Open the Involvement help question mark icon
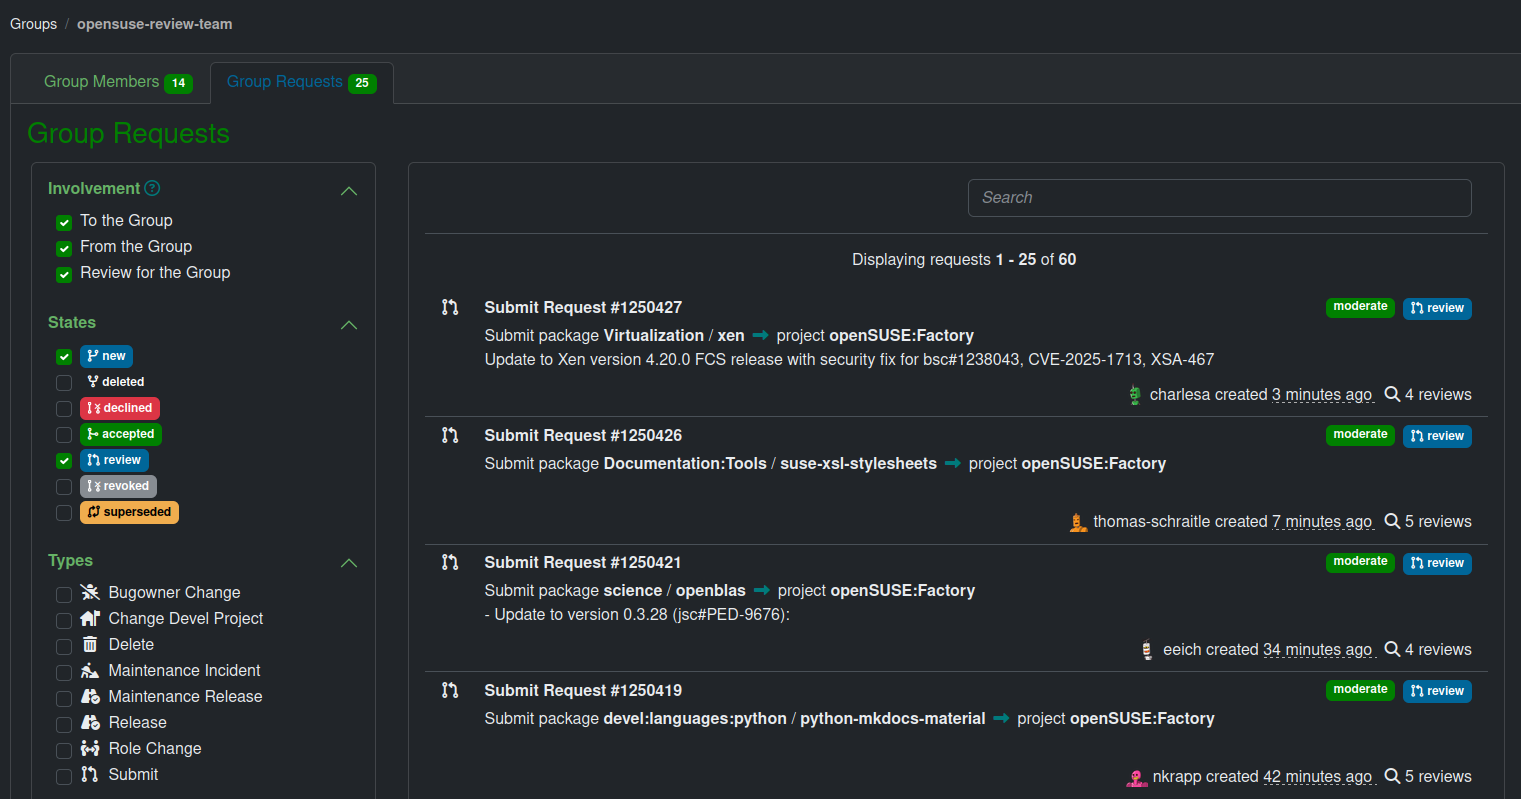The width and height of the screenshot is (1521, 799). (x=151, y=188)
